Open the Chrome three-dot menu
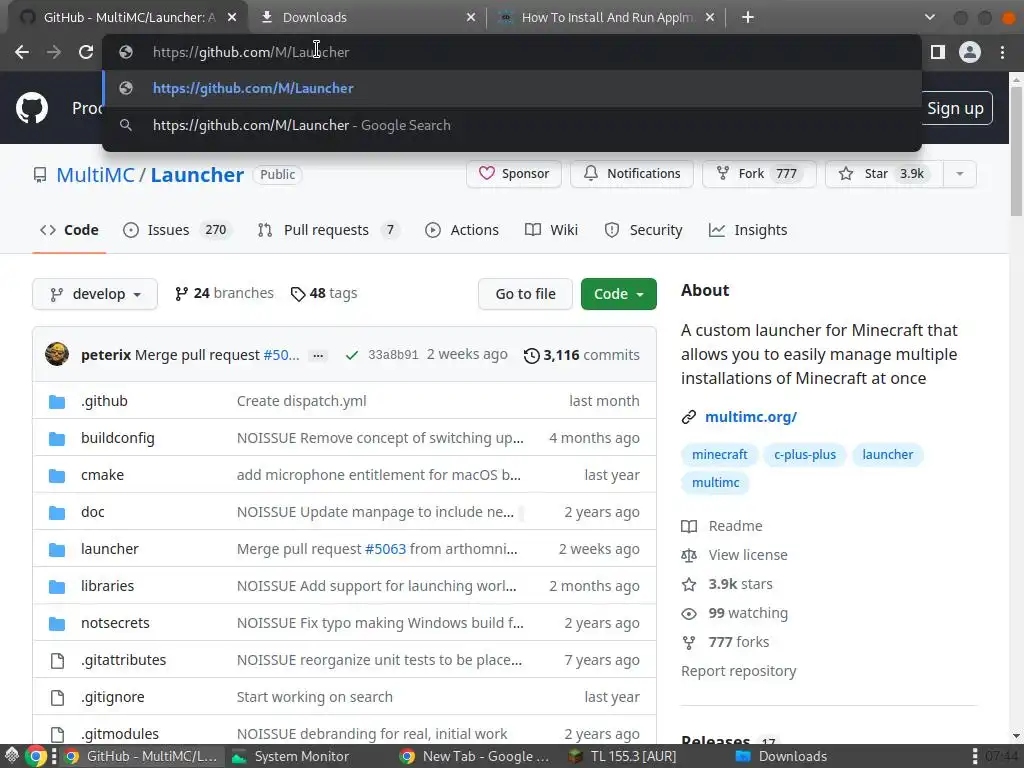 [1002, 52]
